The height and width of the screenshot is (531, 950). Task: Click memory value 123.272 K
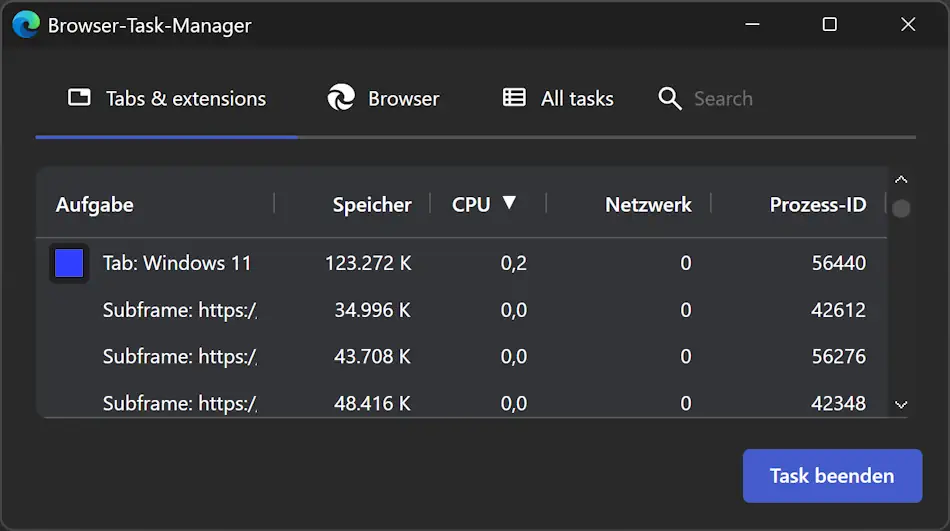(368, 263)
